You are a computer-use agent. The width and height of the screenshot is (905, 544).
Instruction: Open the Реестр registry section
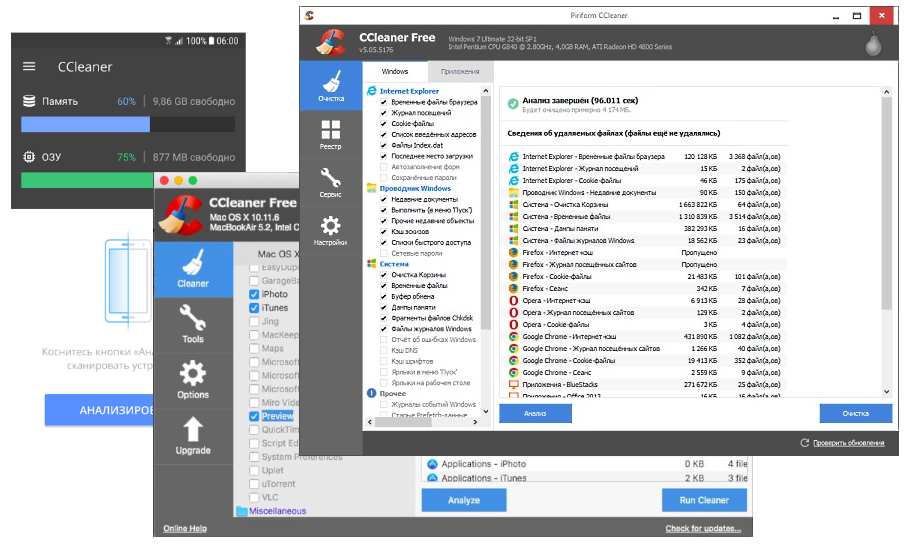point(331,135)
